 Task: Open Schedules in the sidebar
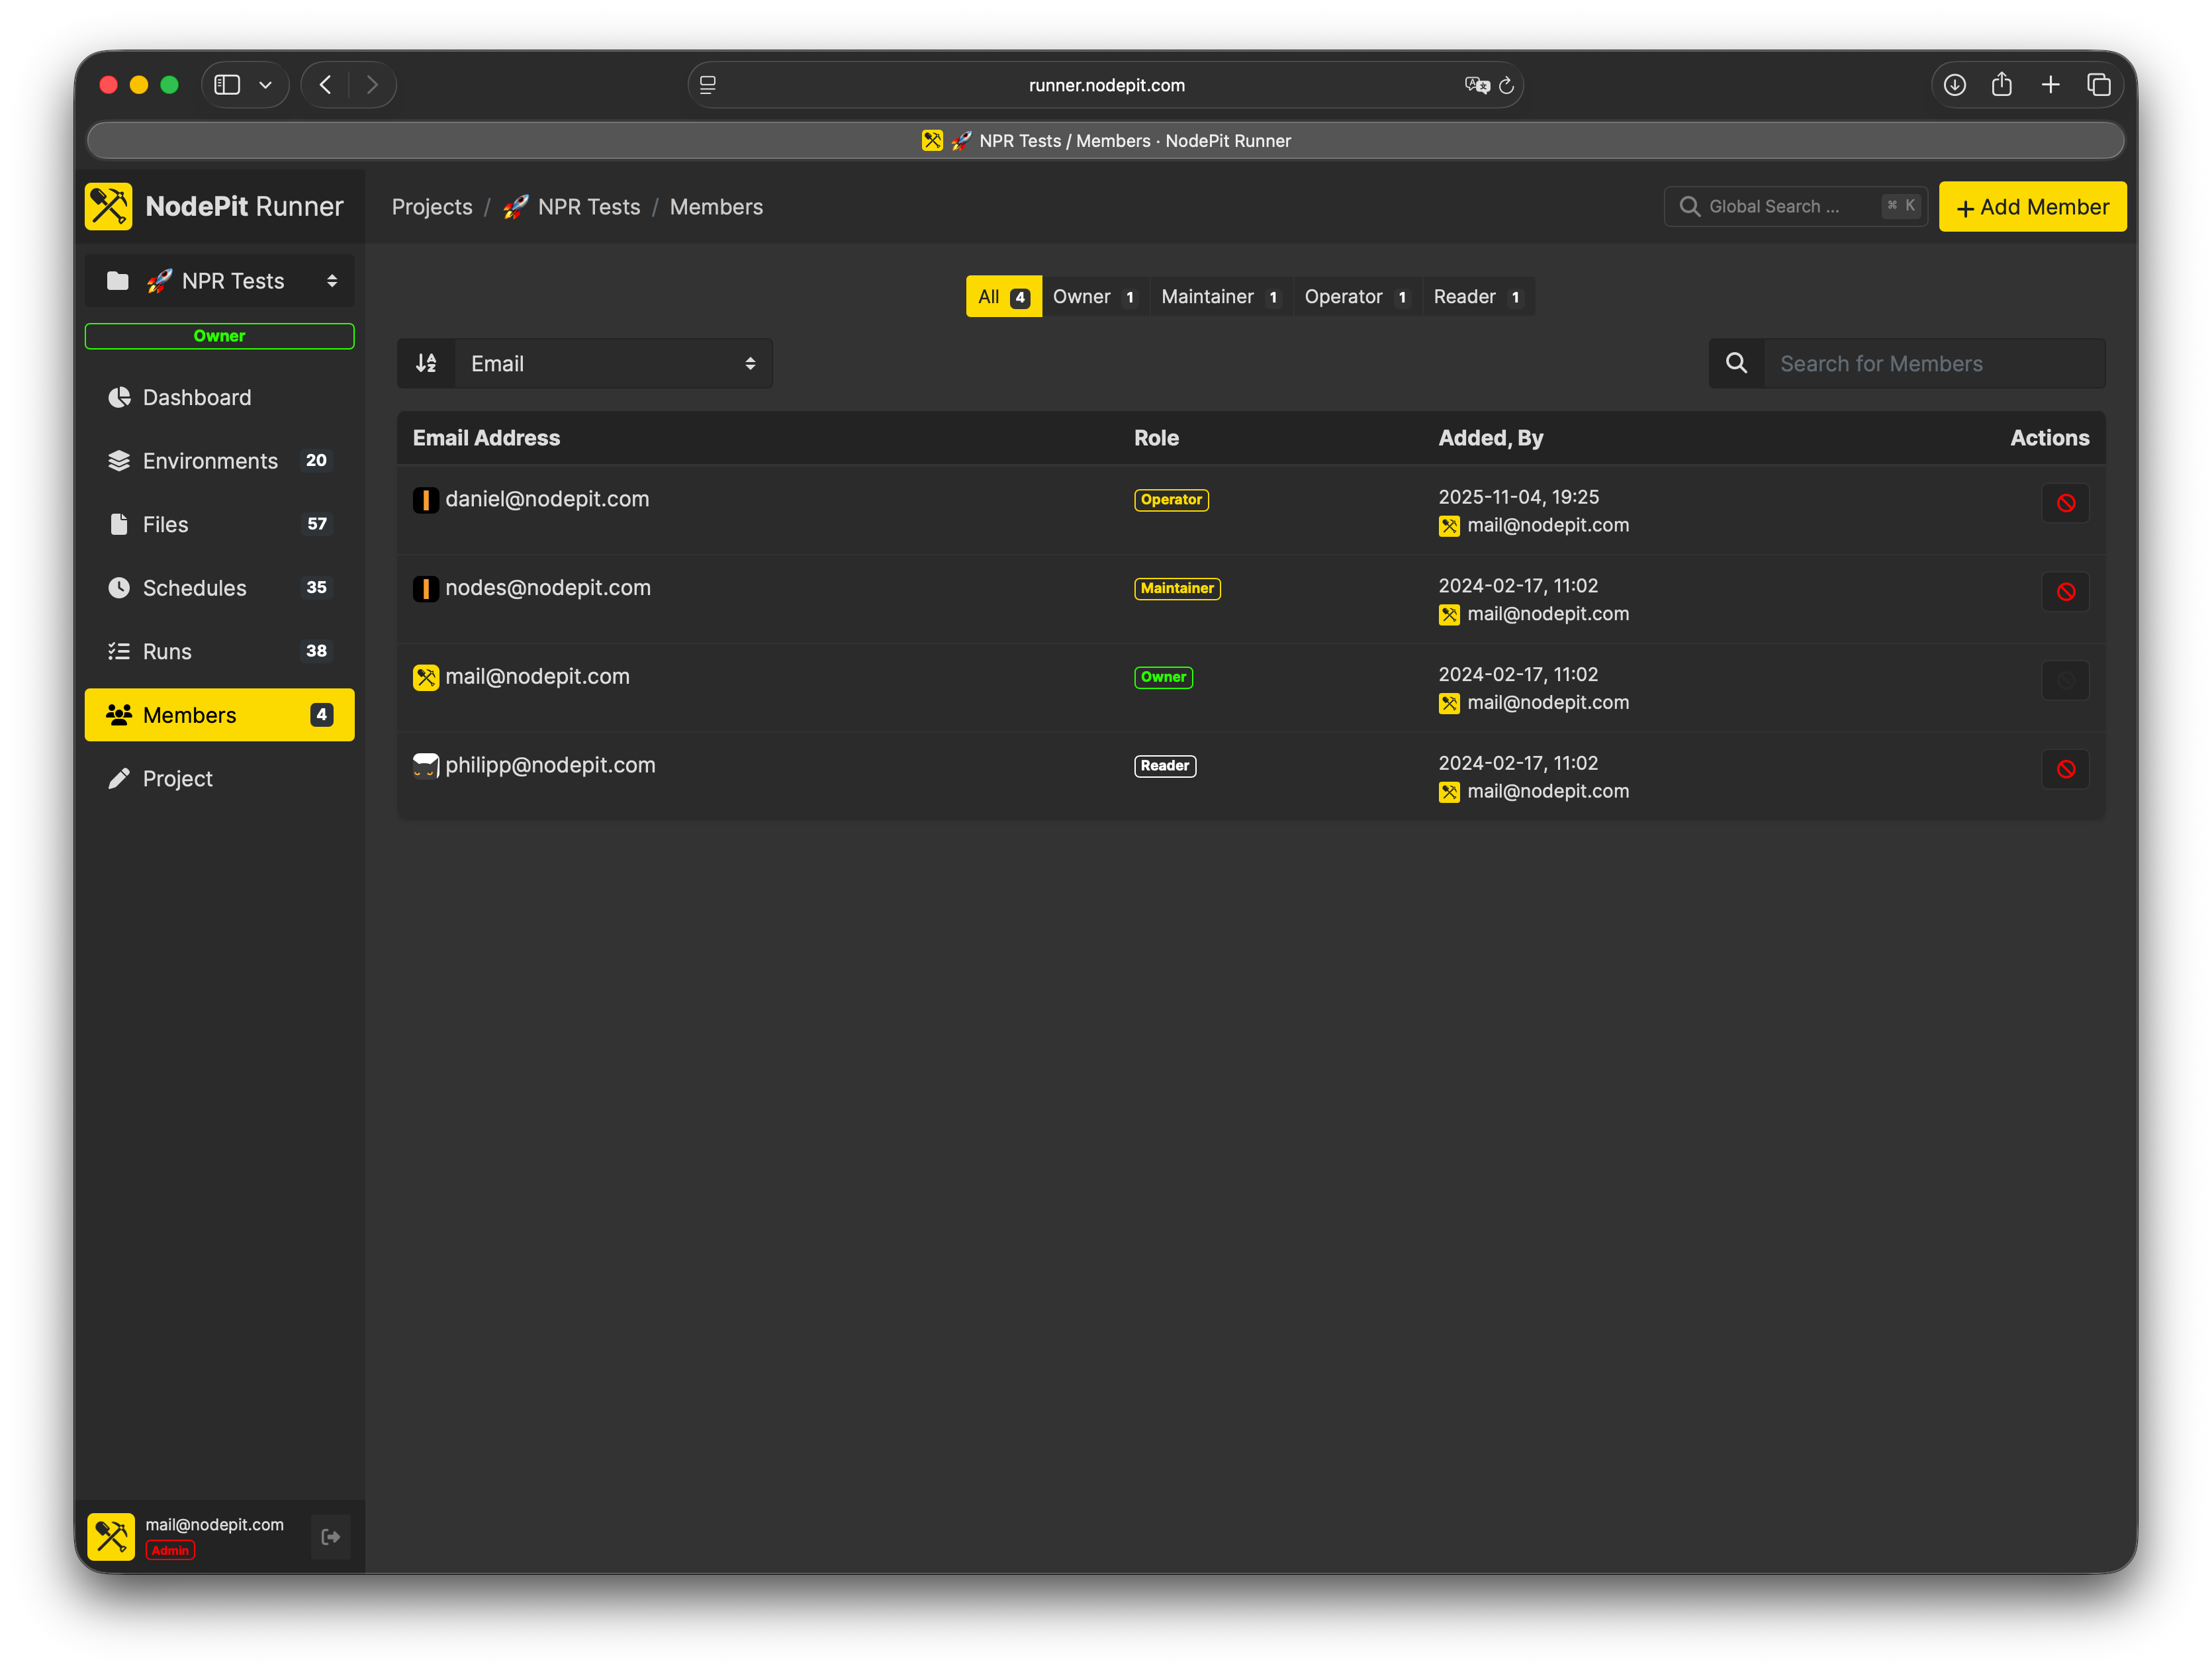click(219, 588)
